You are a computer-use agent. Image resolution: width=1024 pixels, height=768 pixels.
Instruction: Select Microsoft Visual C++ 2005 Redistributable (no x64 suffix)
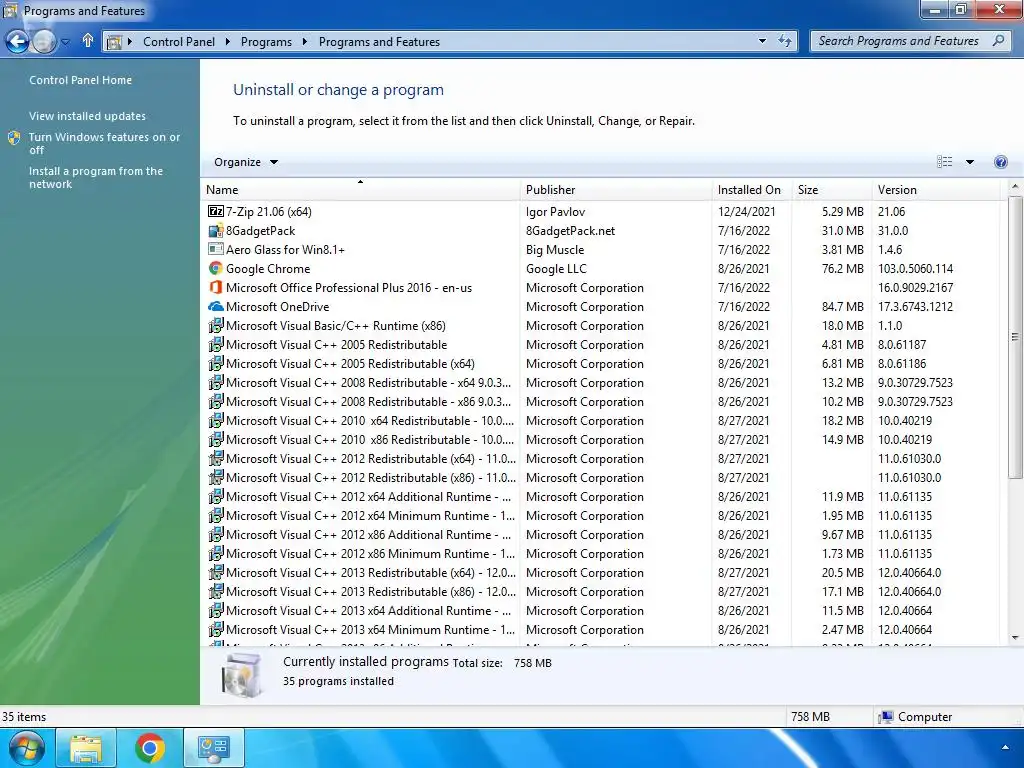[x=602, y=344]
